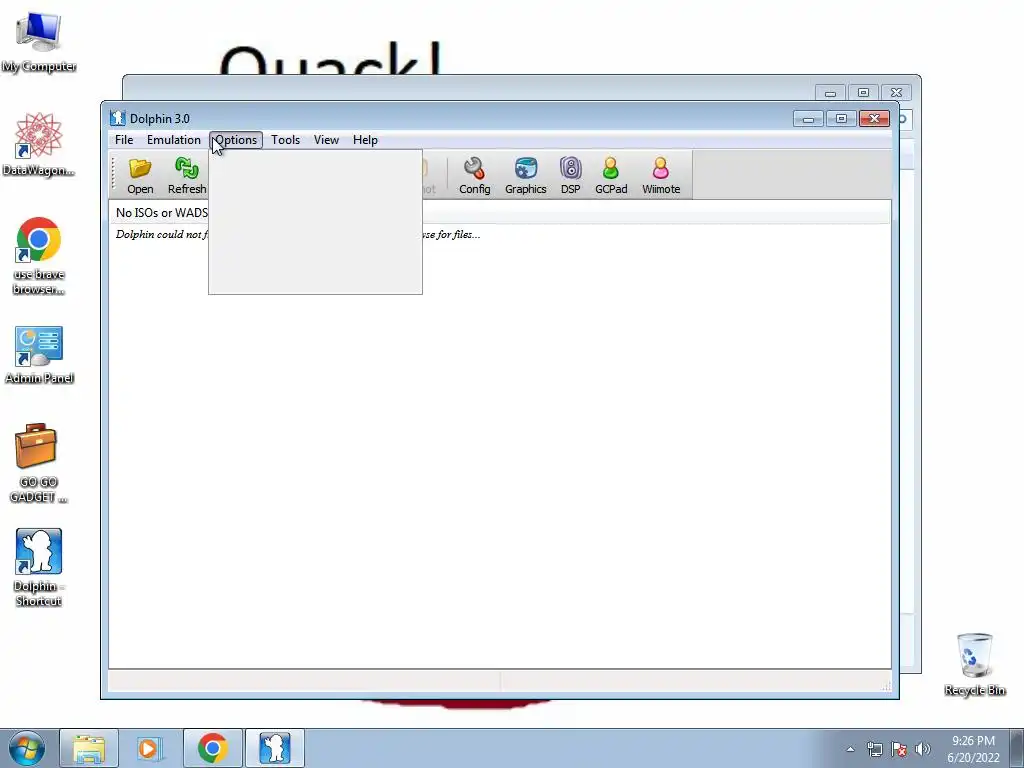Click the volume speaker tray icon
The image size is (1024, 768).
pyautogui.click(x=923, y=749)
